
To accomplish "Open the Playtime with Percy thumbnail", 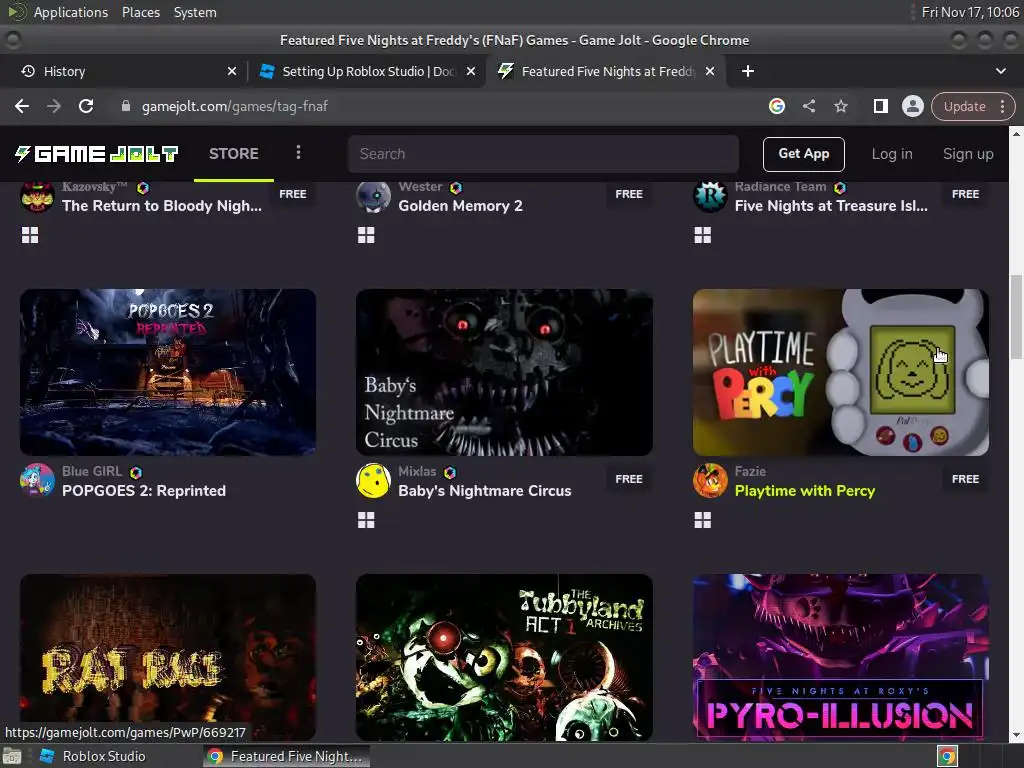I will pos(840,372).
